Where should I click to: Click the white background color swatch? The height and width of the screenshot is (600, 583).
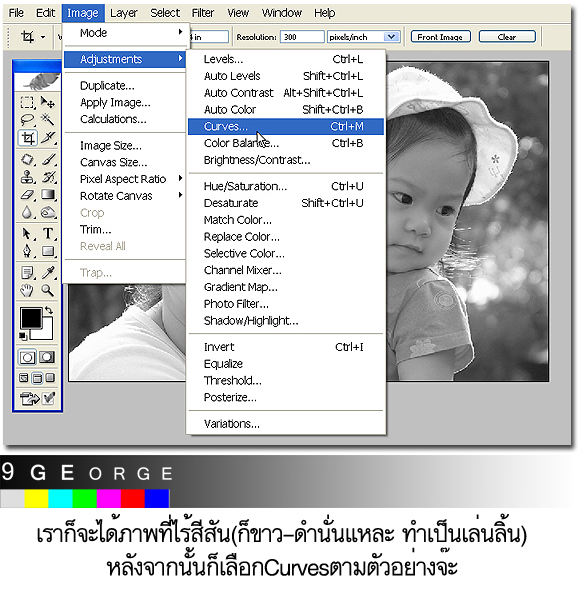47,334
